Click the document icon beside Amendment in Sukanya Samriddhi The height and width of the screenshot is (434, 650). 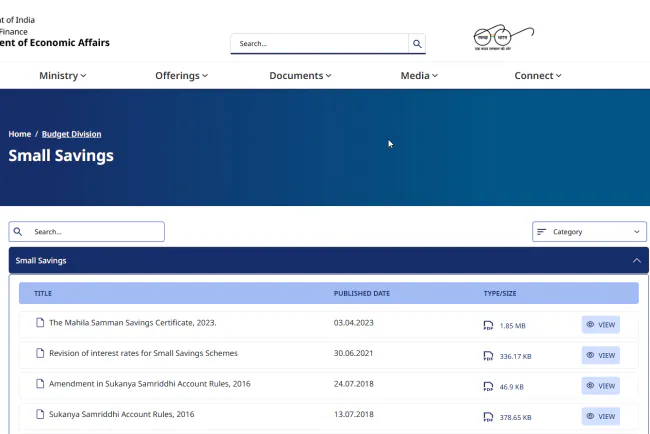coord(40,384)
